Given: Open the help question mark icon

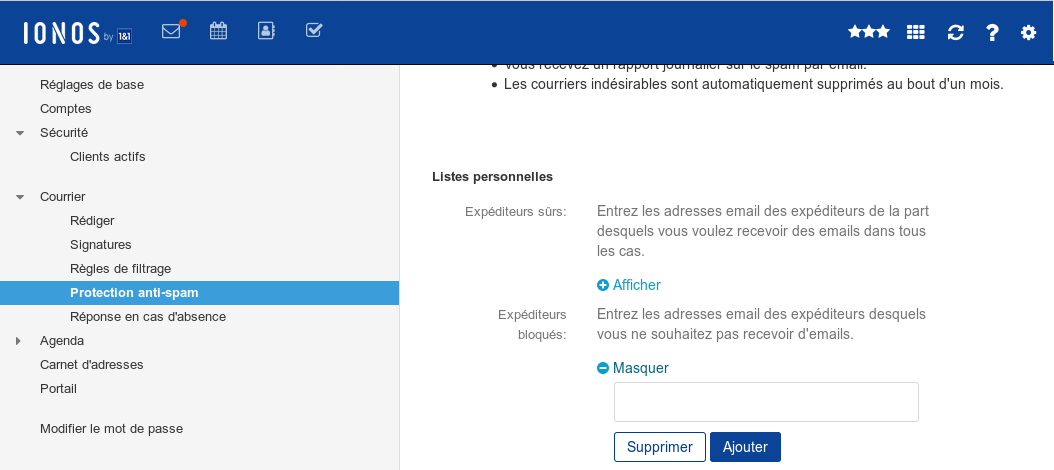Looking at the screenshot, I should [x=992, y=32].
